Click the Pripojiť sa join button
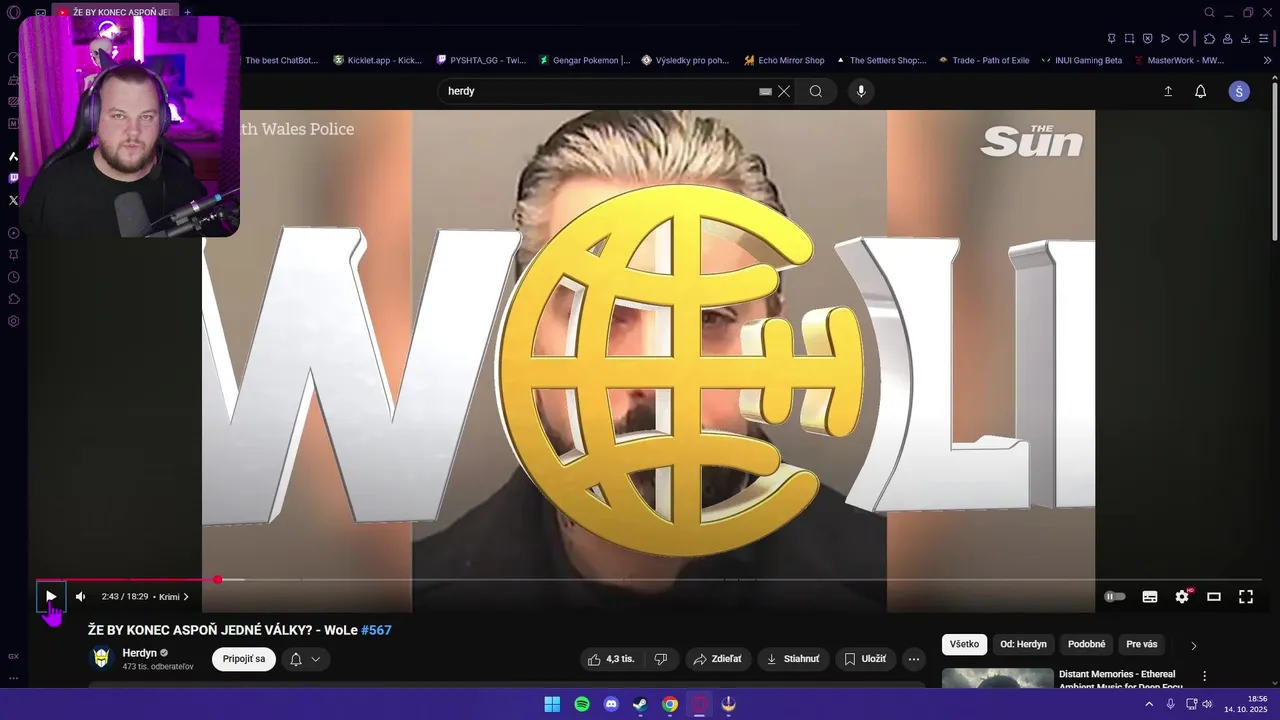The image size is (1280, 720). coord(244,659)
